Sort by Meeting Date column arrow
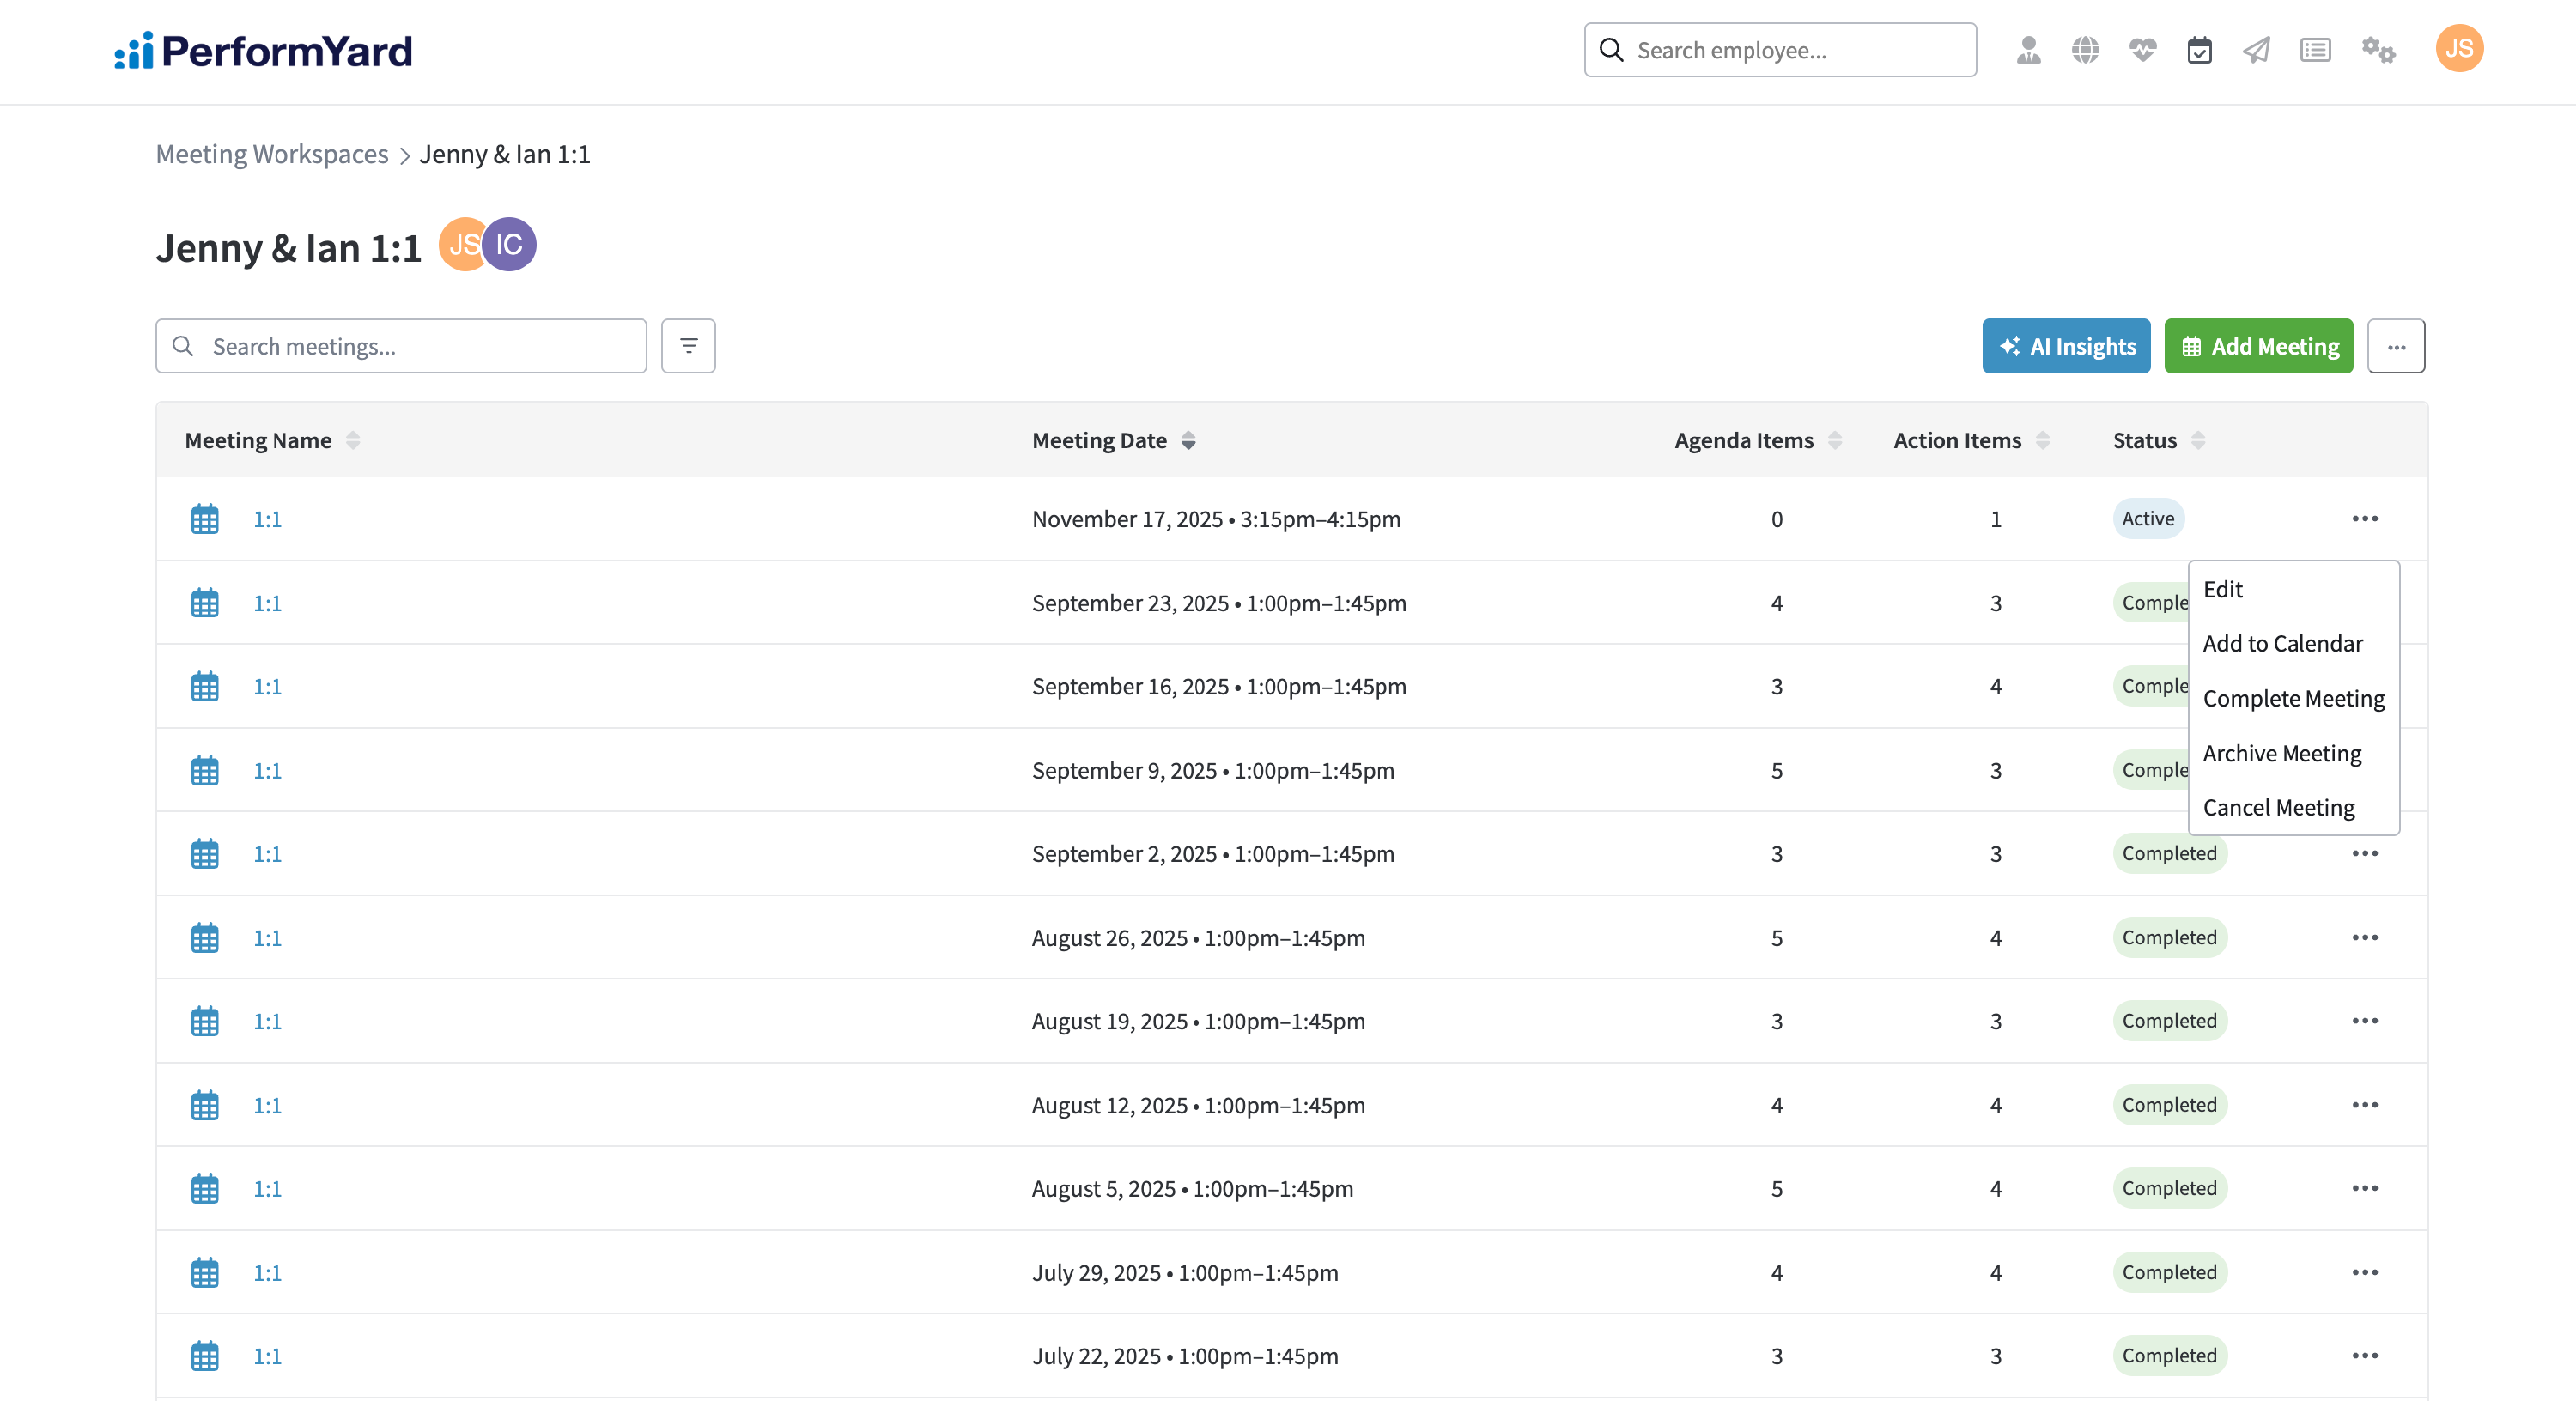 tap(1188, 440)
